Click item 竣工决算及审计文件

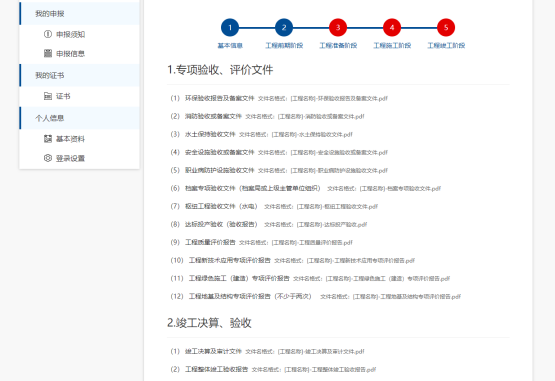[213, 352]
